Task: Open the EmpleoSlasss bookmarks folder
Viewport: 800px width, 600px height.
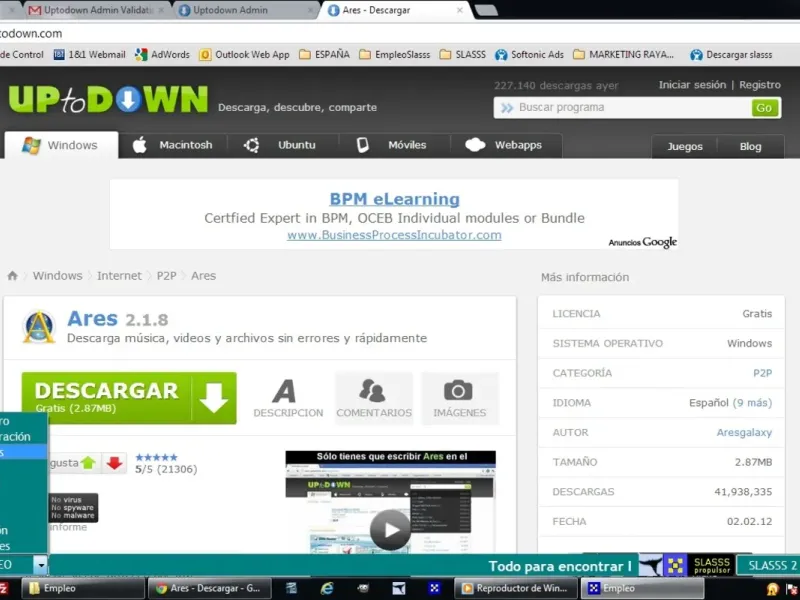Action: click(x=394, y=55)
